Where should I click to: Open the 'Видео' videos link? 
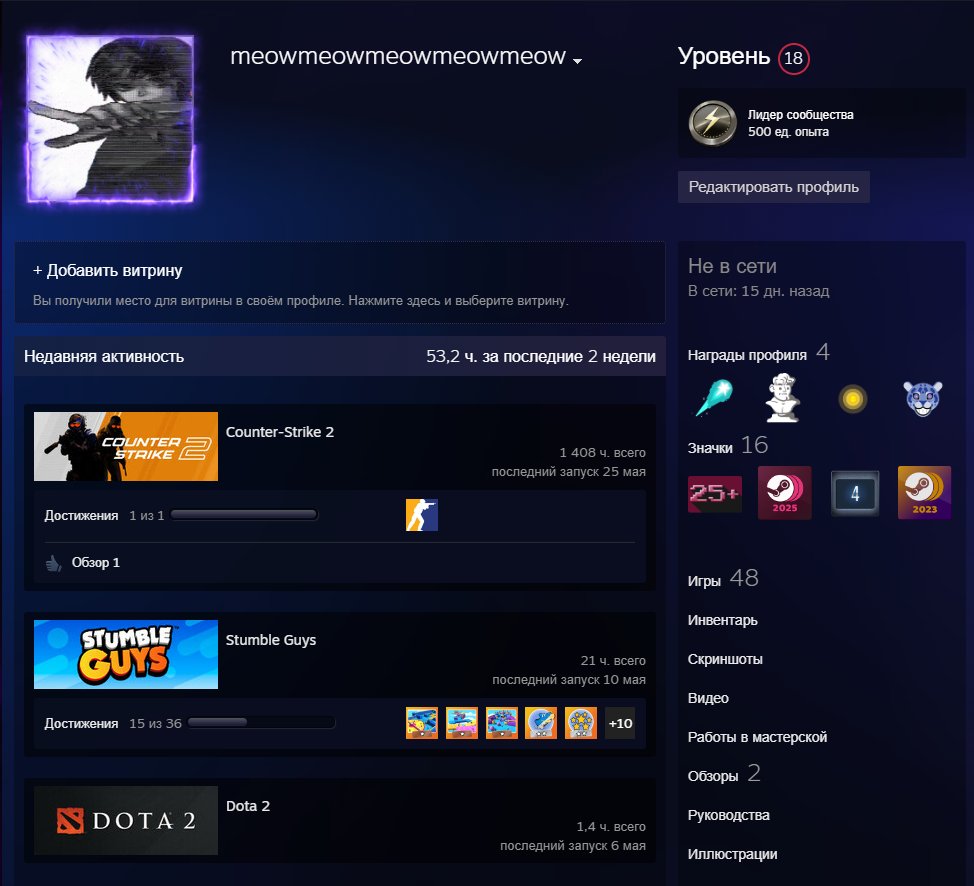coord(708,698)
